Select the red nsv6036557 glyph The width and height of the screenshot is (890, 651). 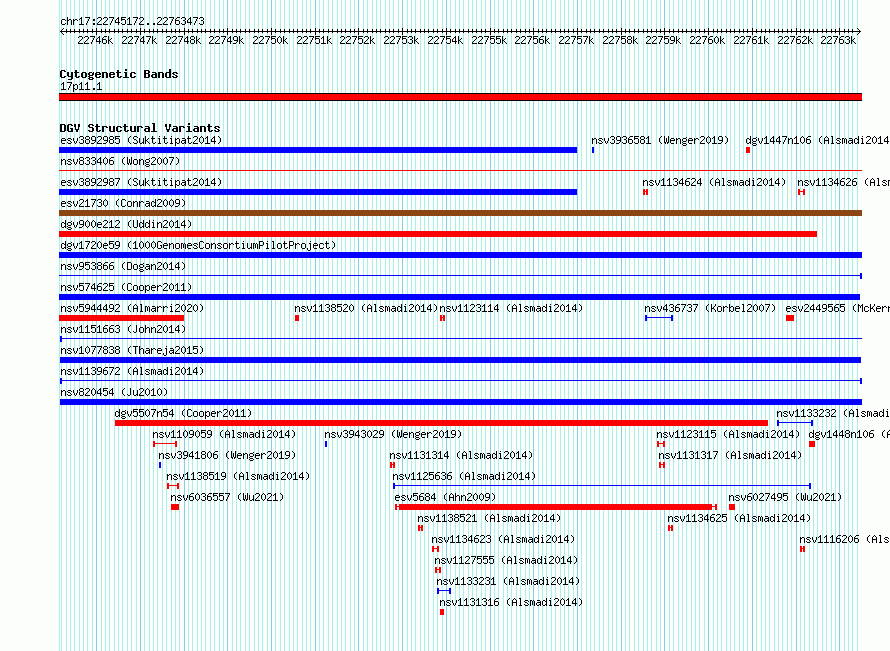click(x=175, y=507)
